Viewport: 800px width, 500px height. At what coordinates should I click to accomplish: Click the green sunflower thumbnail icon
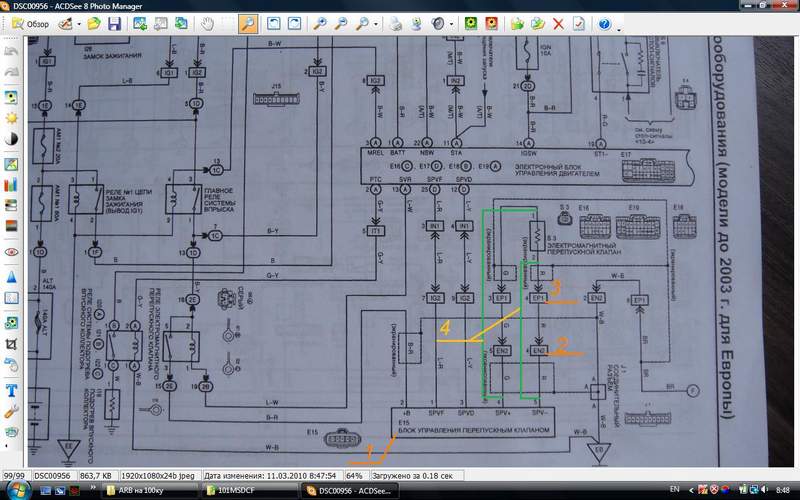click(471, 24)
